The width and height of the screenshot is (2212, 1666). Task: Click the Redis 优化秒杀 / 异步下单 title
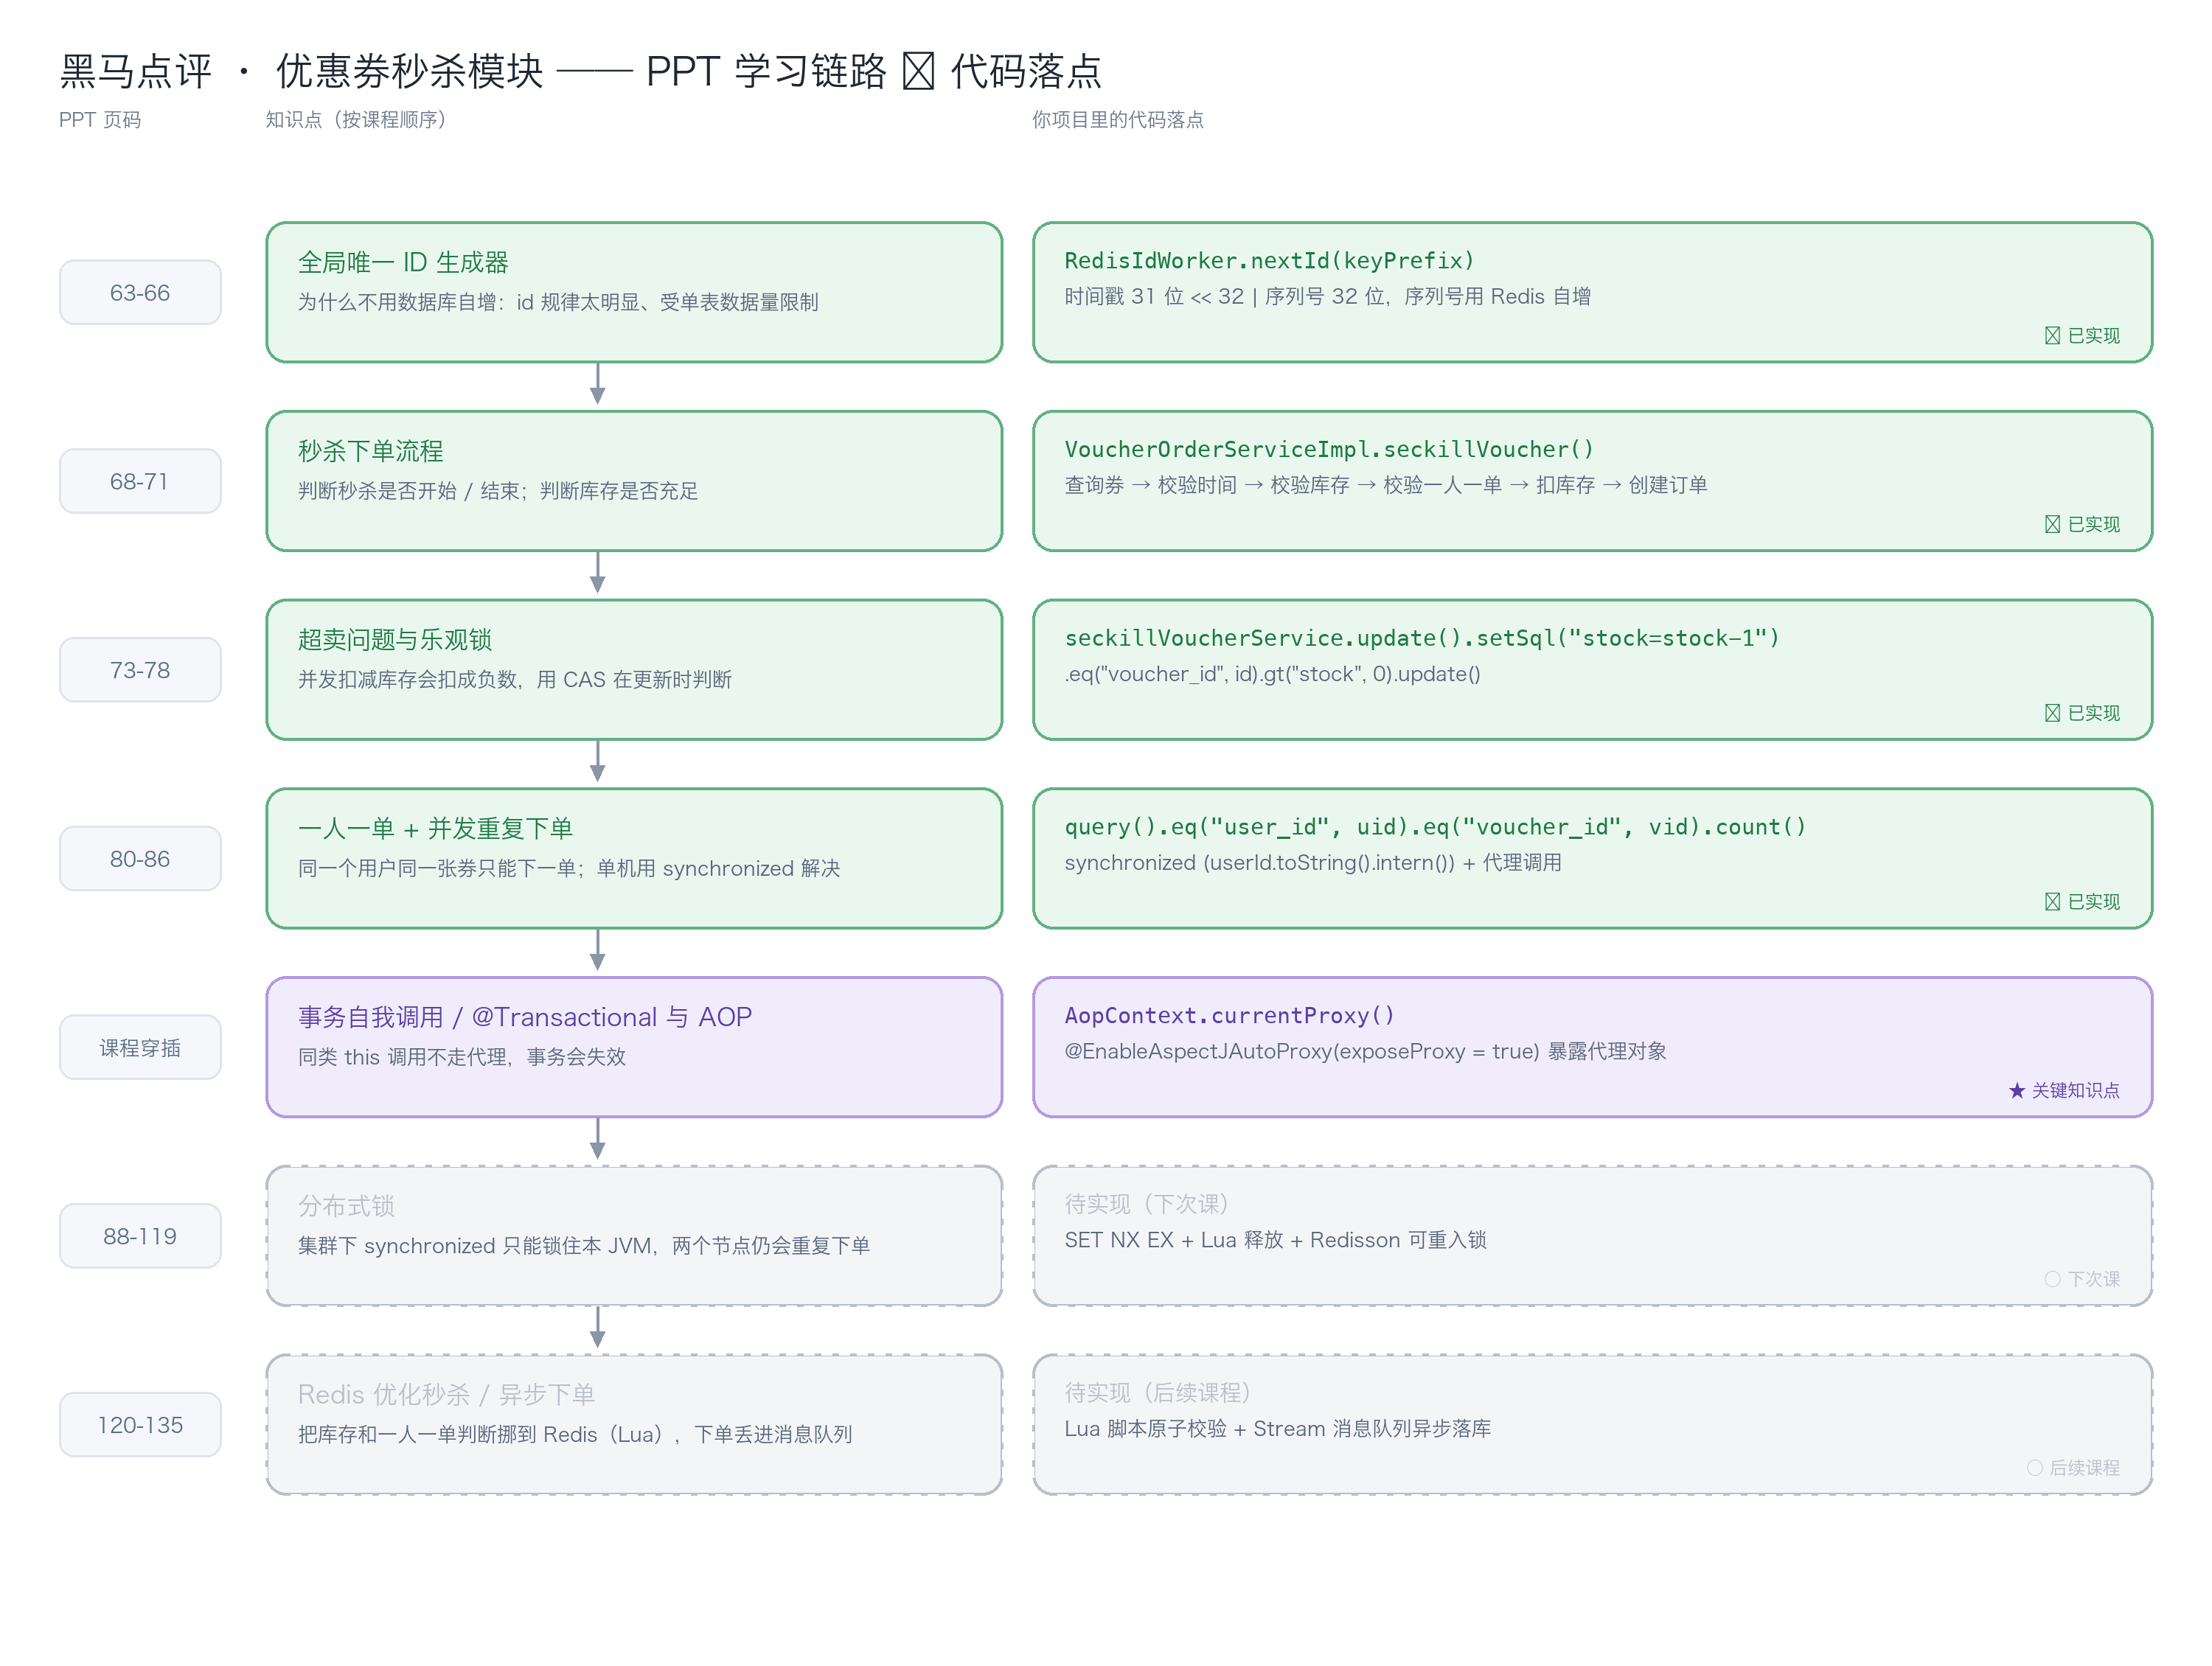point(446,1395)
